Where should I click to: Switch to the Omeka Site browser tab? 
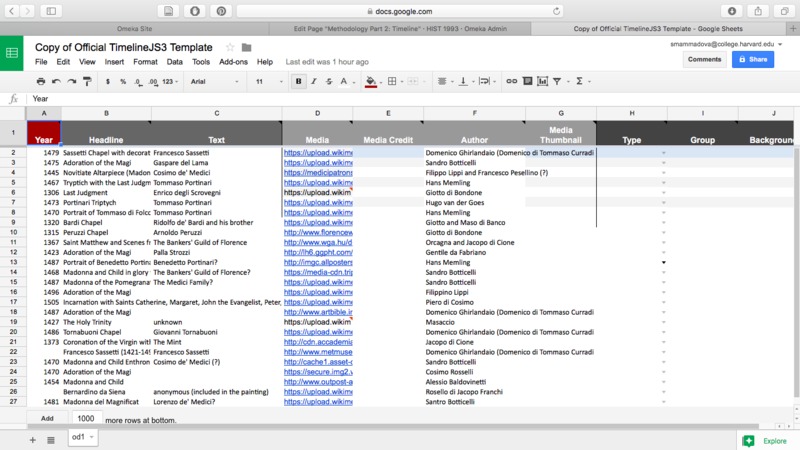pyautogui.click(x=134, y=29)
